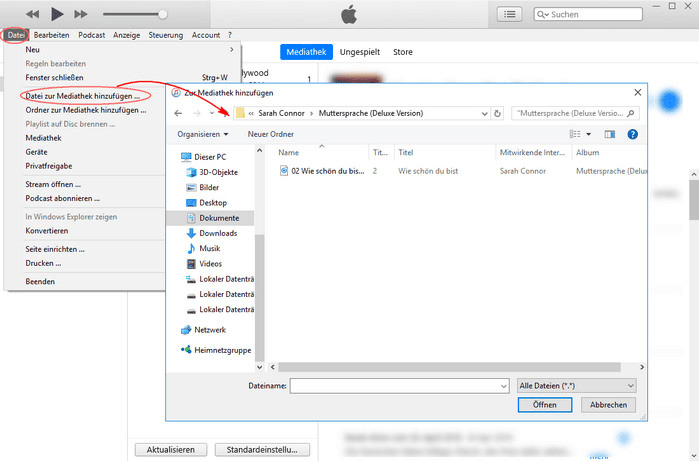Open the Organisieren dropdown
The image size is (699, 461).
[x=203, y=134]
